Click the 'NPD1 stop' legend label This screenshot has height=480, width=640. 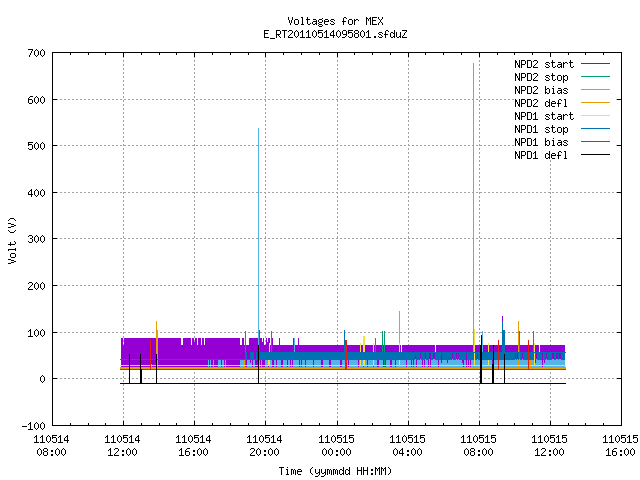click(x=541, y=129)
